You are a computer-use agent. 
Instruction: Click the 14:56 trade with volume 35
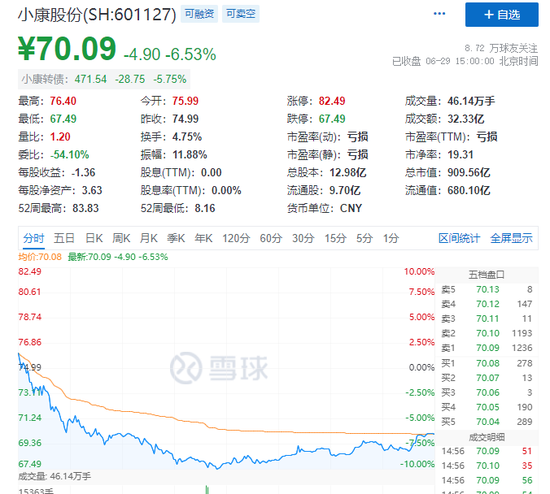[x=487, y=466]
